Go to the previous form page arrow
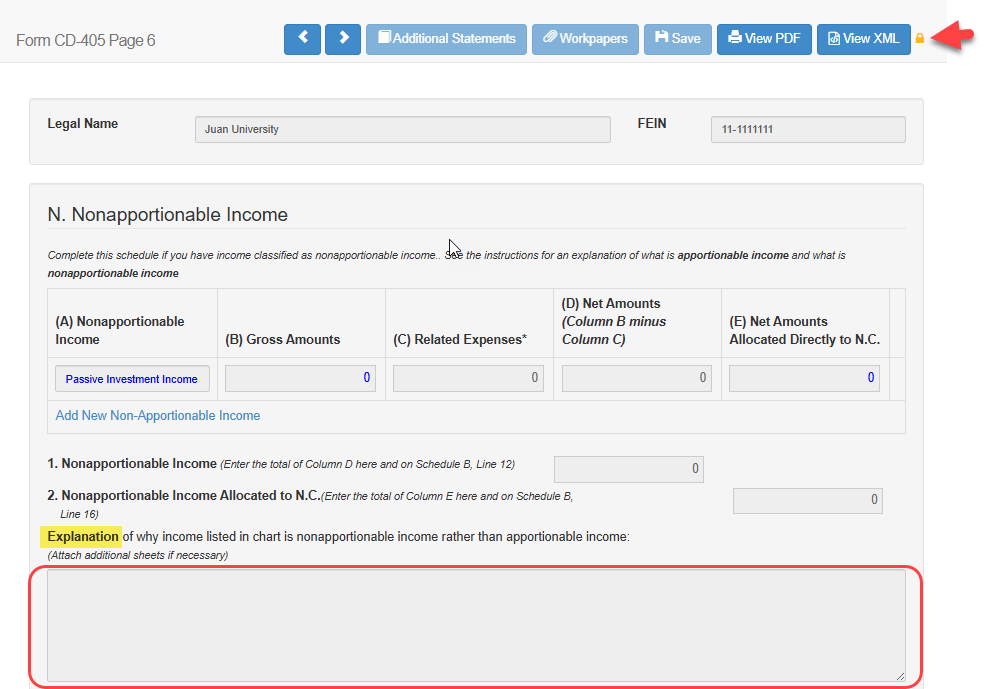The width and height of the screenshot is (985, 689). click(302, 39)
